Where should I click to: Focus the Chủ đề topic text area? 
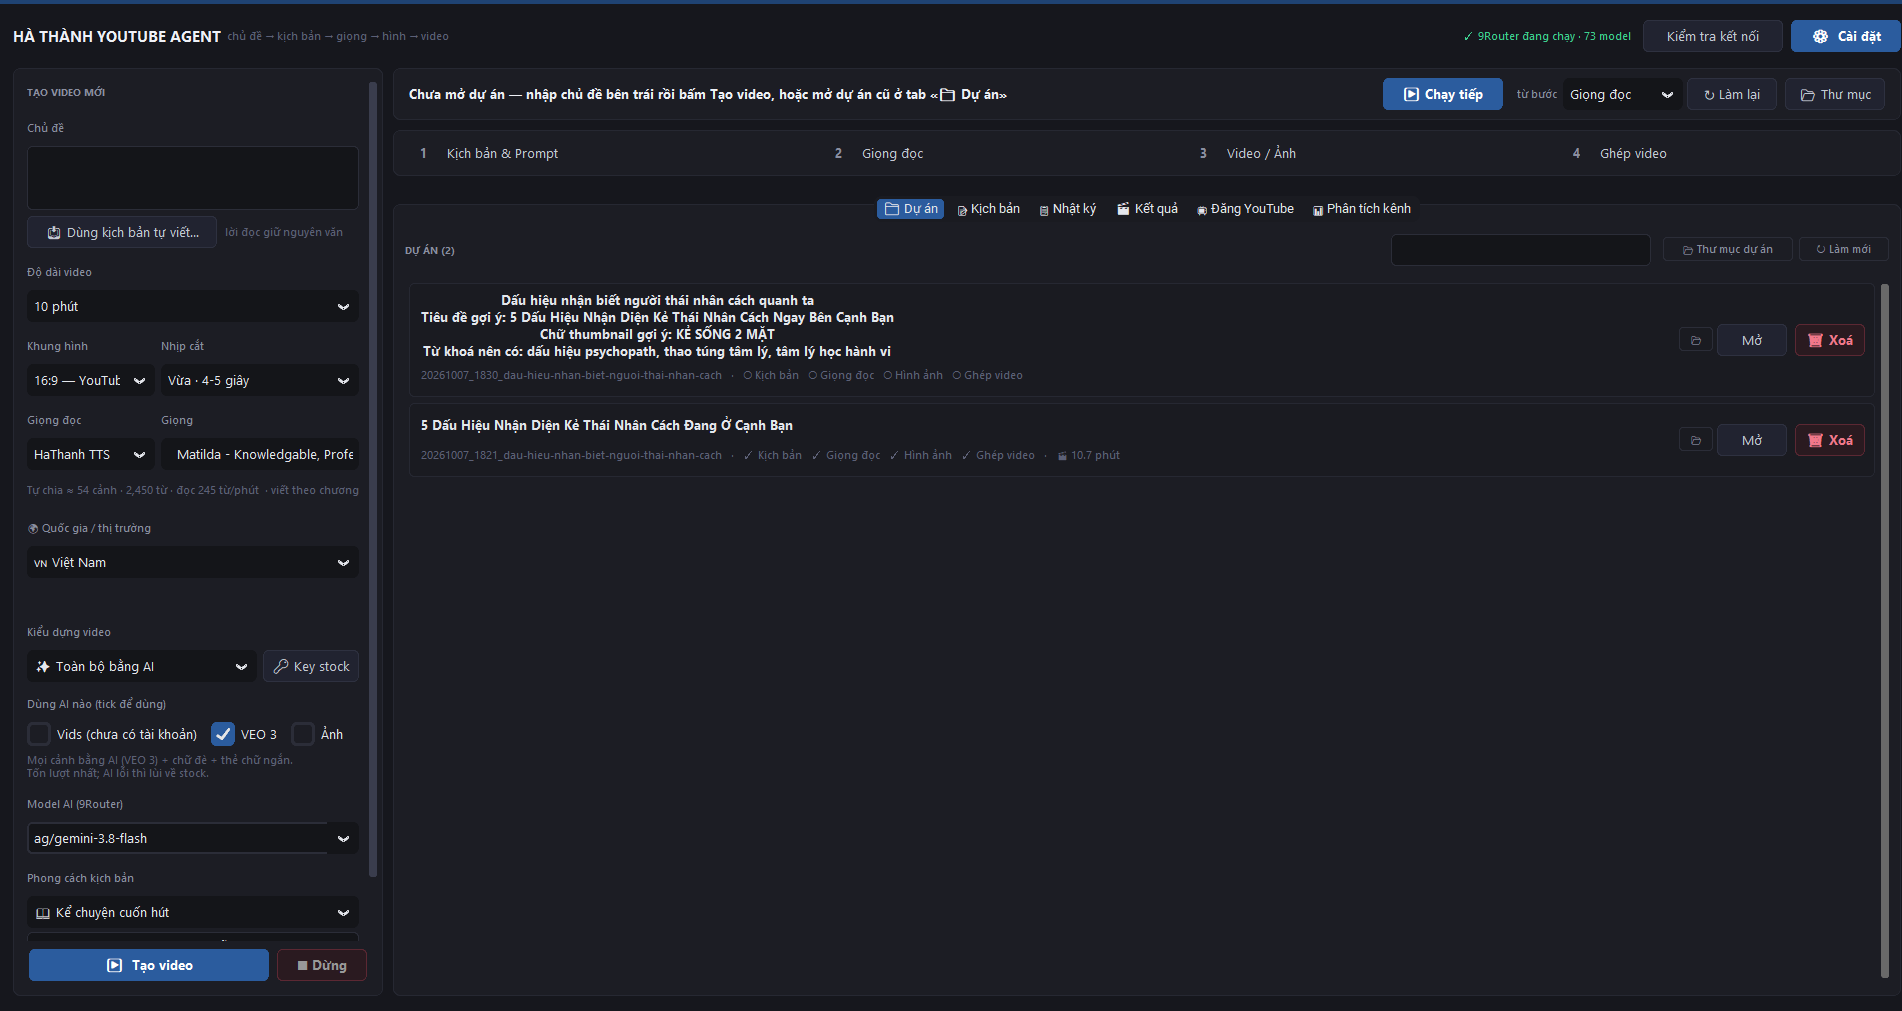(x=193, y=178)
